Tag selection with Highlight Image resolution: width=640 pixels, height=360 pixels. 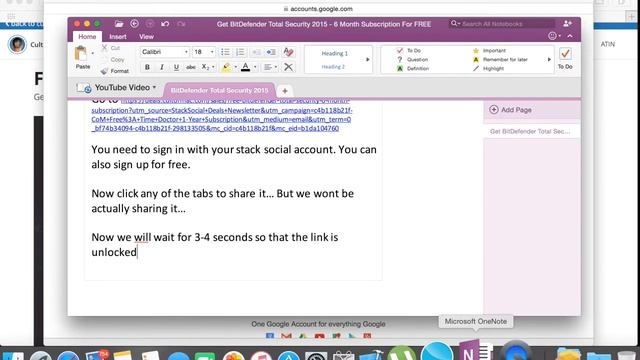pyautogui.click(x=488, y=69)
